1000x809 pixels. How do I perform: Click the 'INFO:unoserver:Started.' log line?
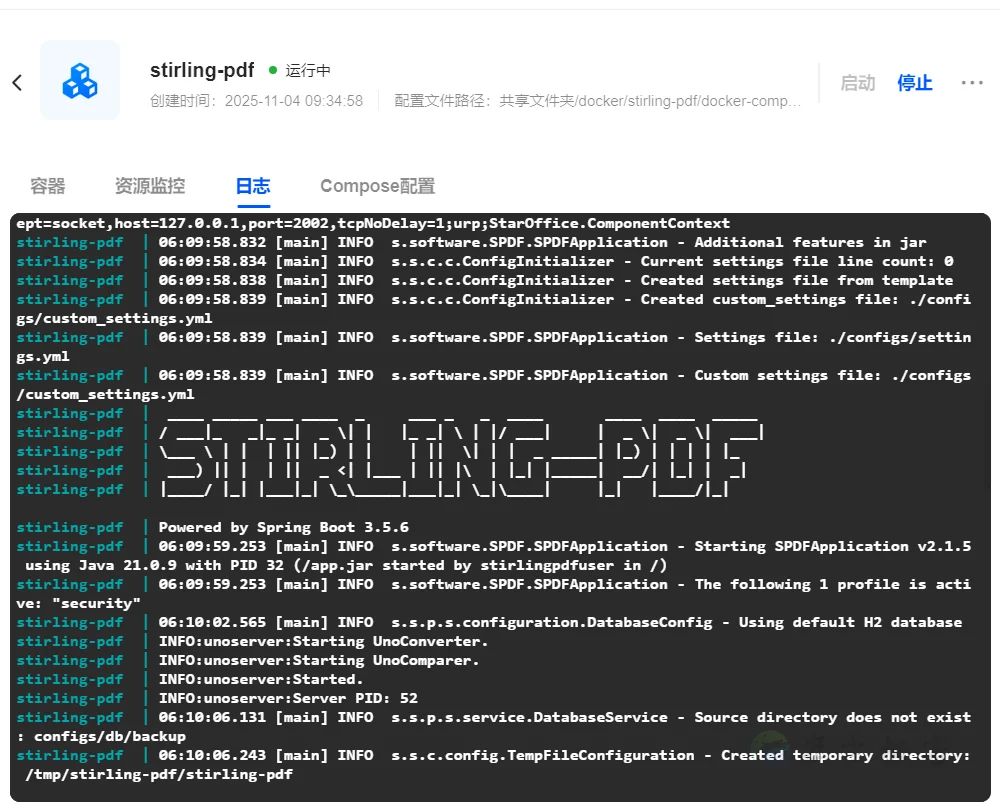(259, 679)
